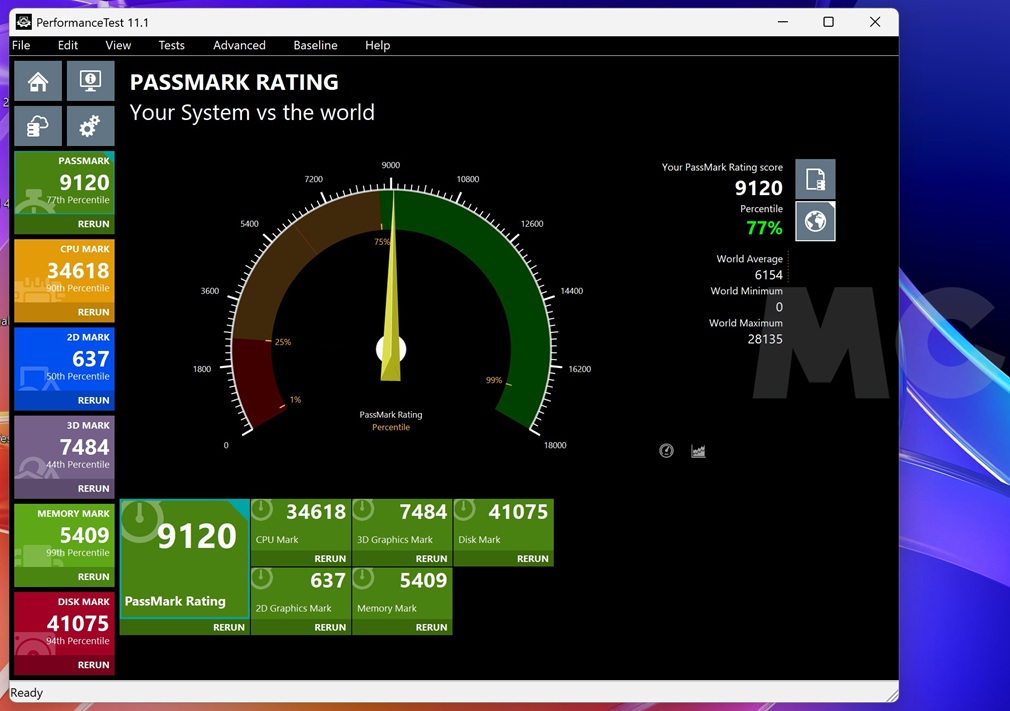The width and height of the screenshot is (1010, 711).
Task: Save results using the document icon
Action: click(815, 179)
